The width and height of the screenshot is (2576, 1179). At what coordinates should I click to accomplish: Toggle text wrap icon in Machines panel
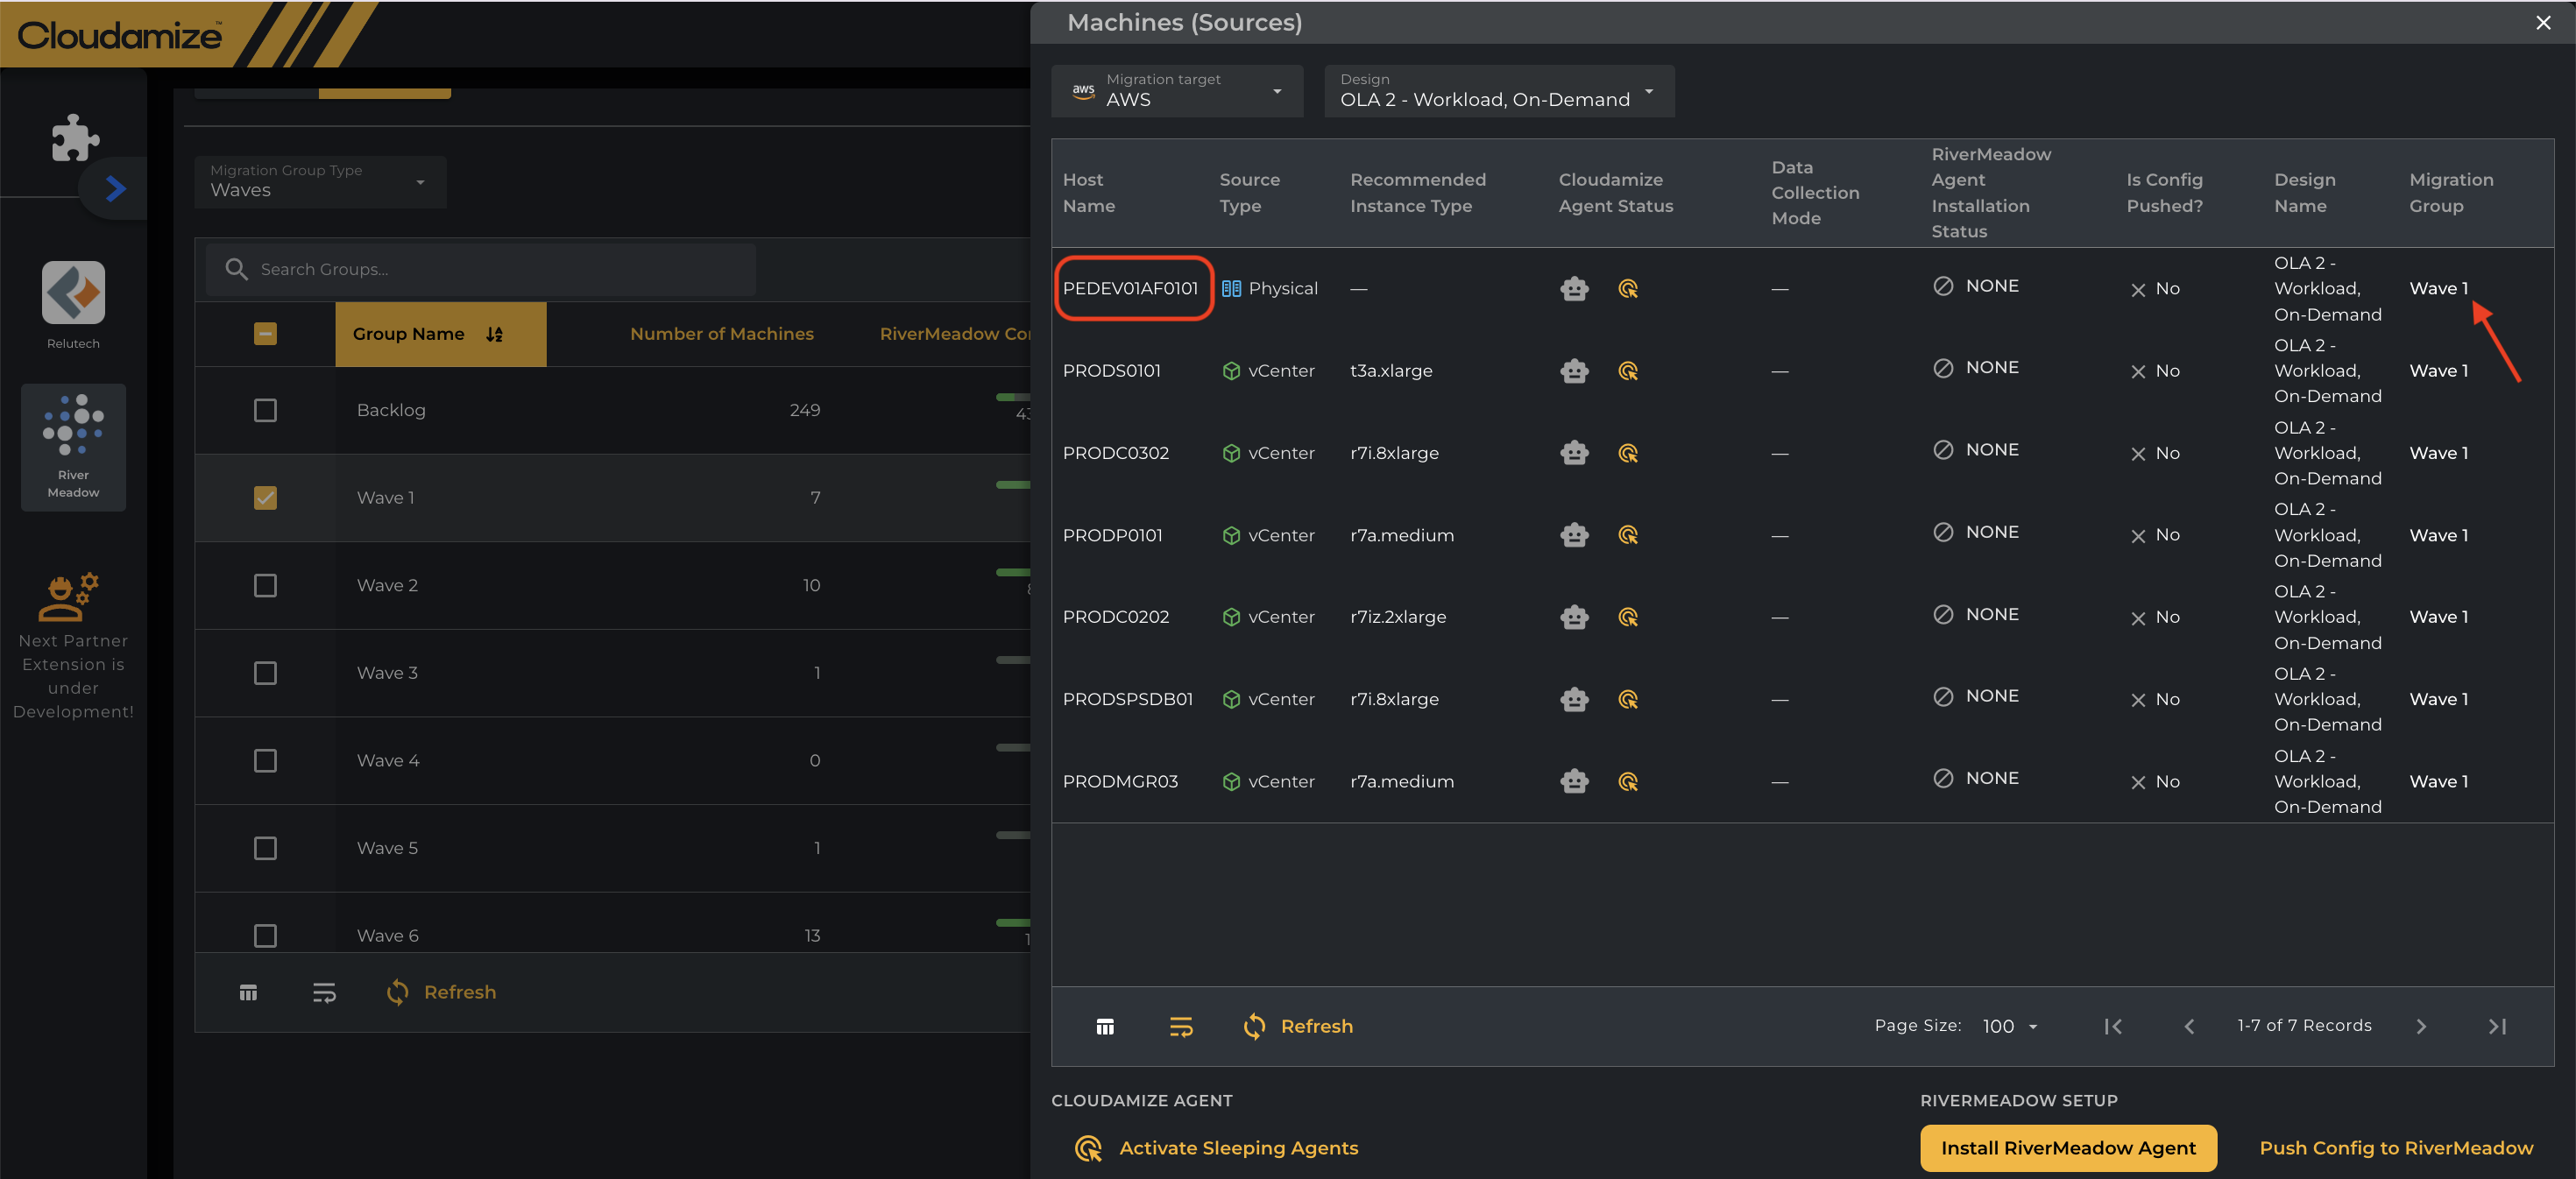pos(1181,1027)
